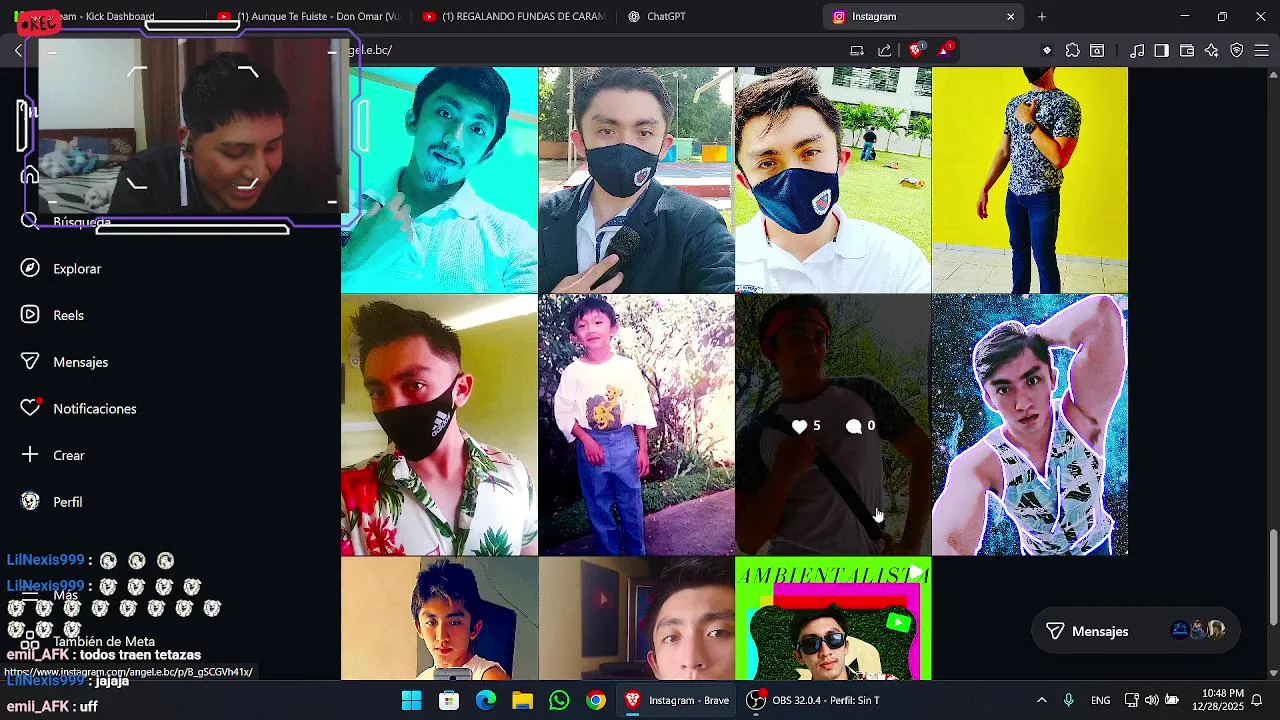
Task: Click the Brave playlist music note icon
Action: click(x=1137, y=50)
